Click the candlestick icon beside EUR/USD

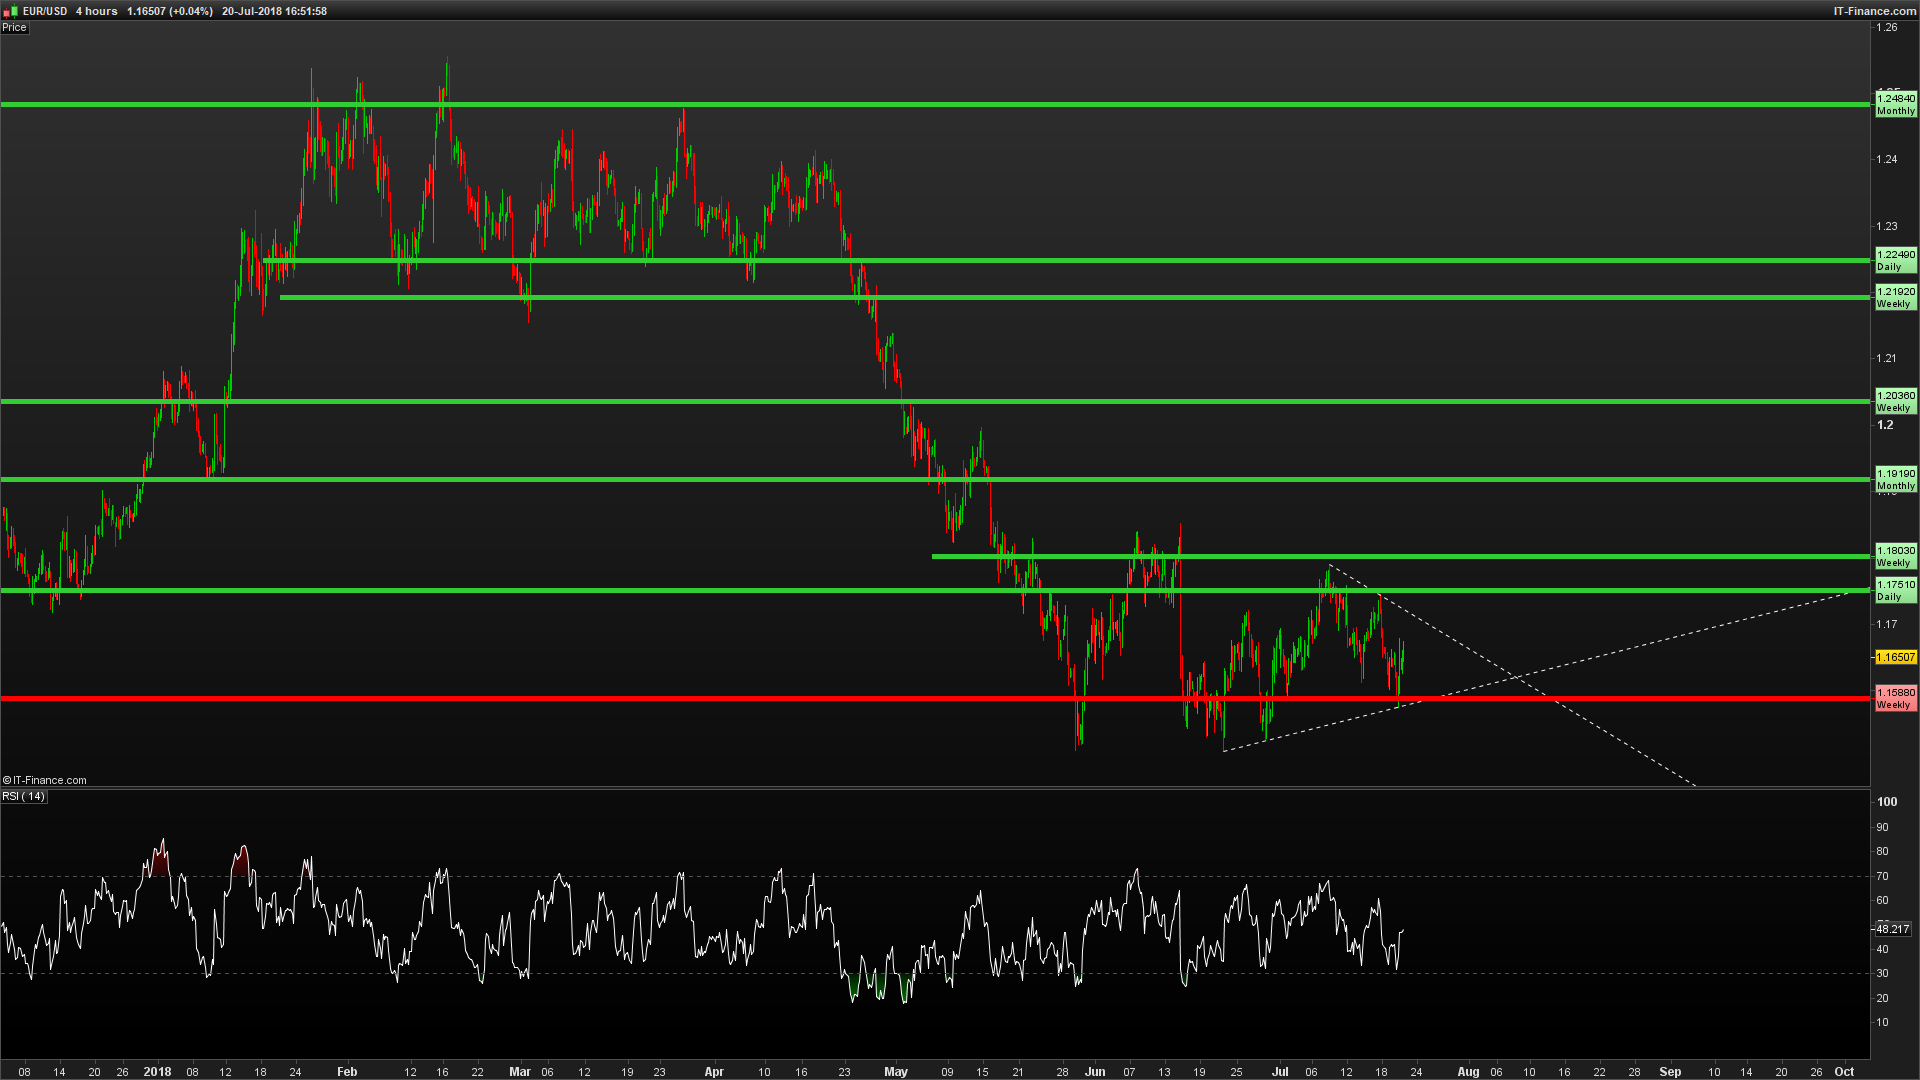click(12, 11)
